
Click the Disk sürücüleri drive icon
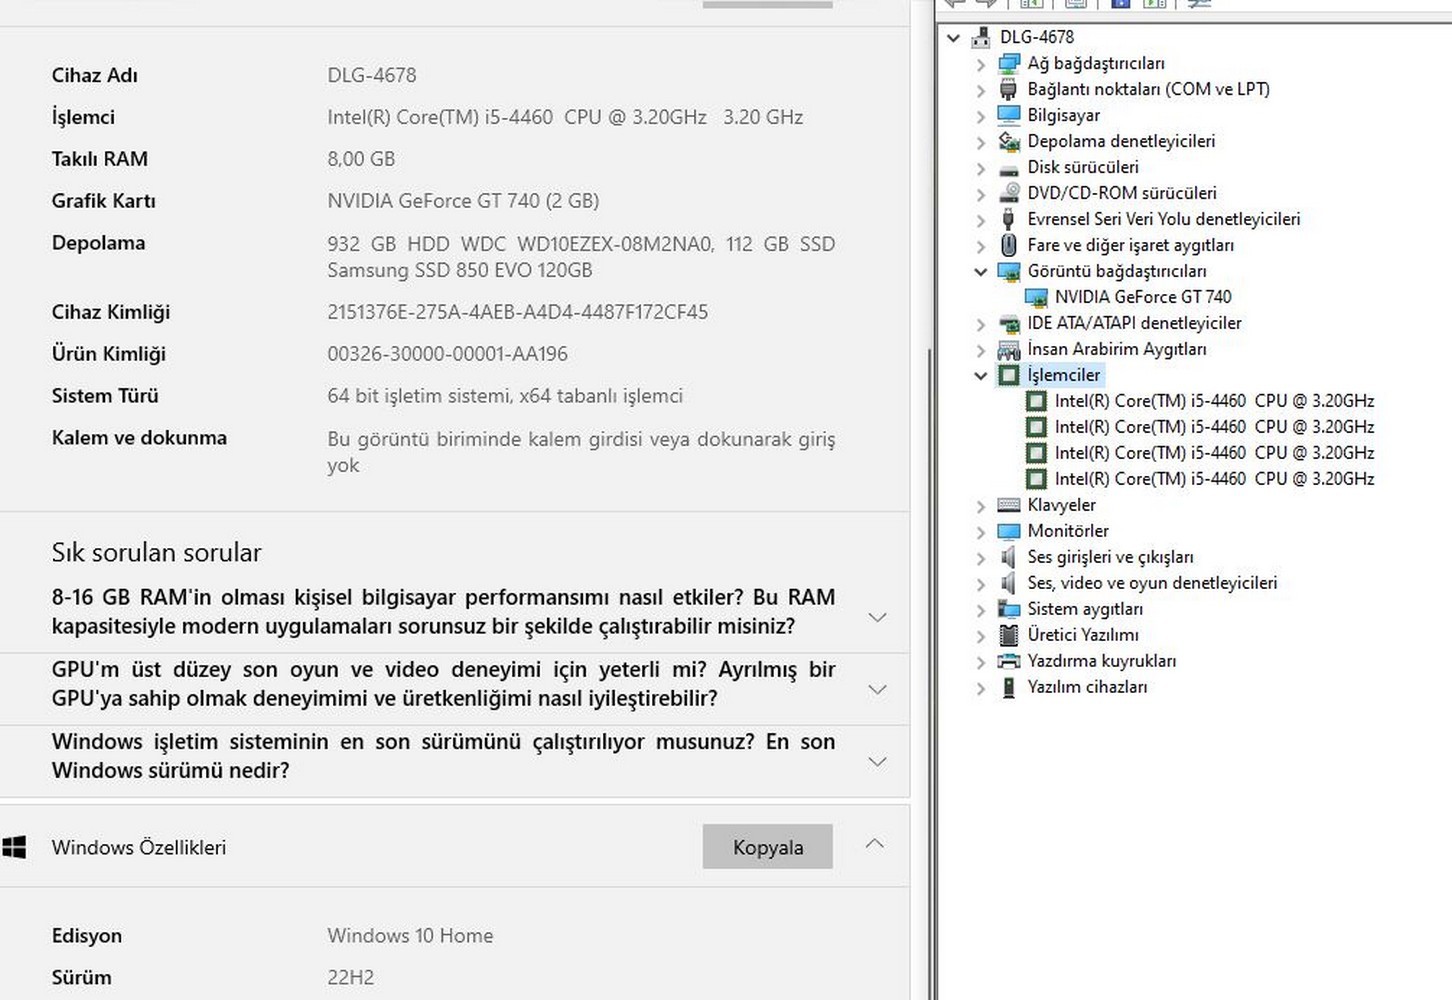coord(1009,168)
